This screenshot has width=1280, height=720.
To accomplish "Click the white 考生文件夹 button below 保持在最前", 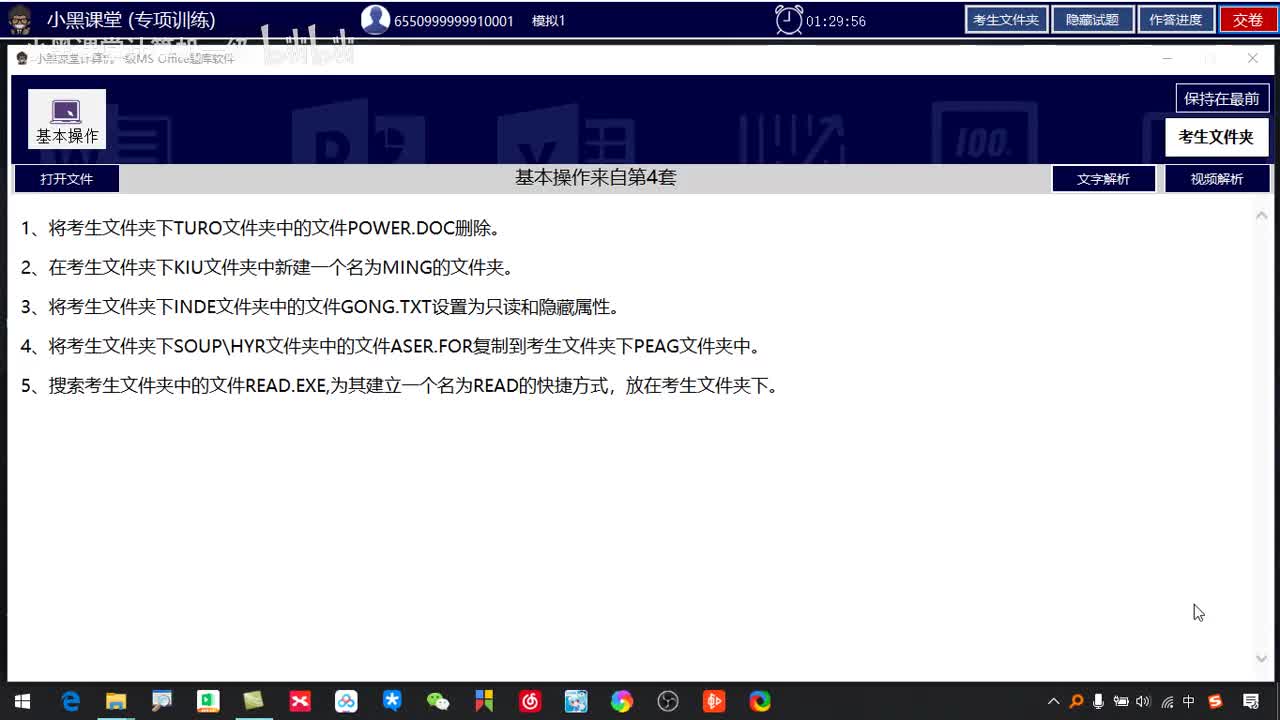I will tap(1216, 137).
